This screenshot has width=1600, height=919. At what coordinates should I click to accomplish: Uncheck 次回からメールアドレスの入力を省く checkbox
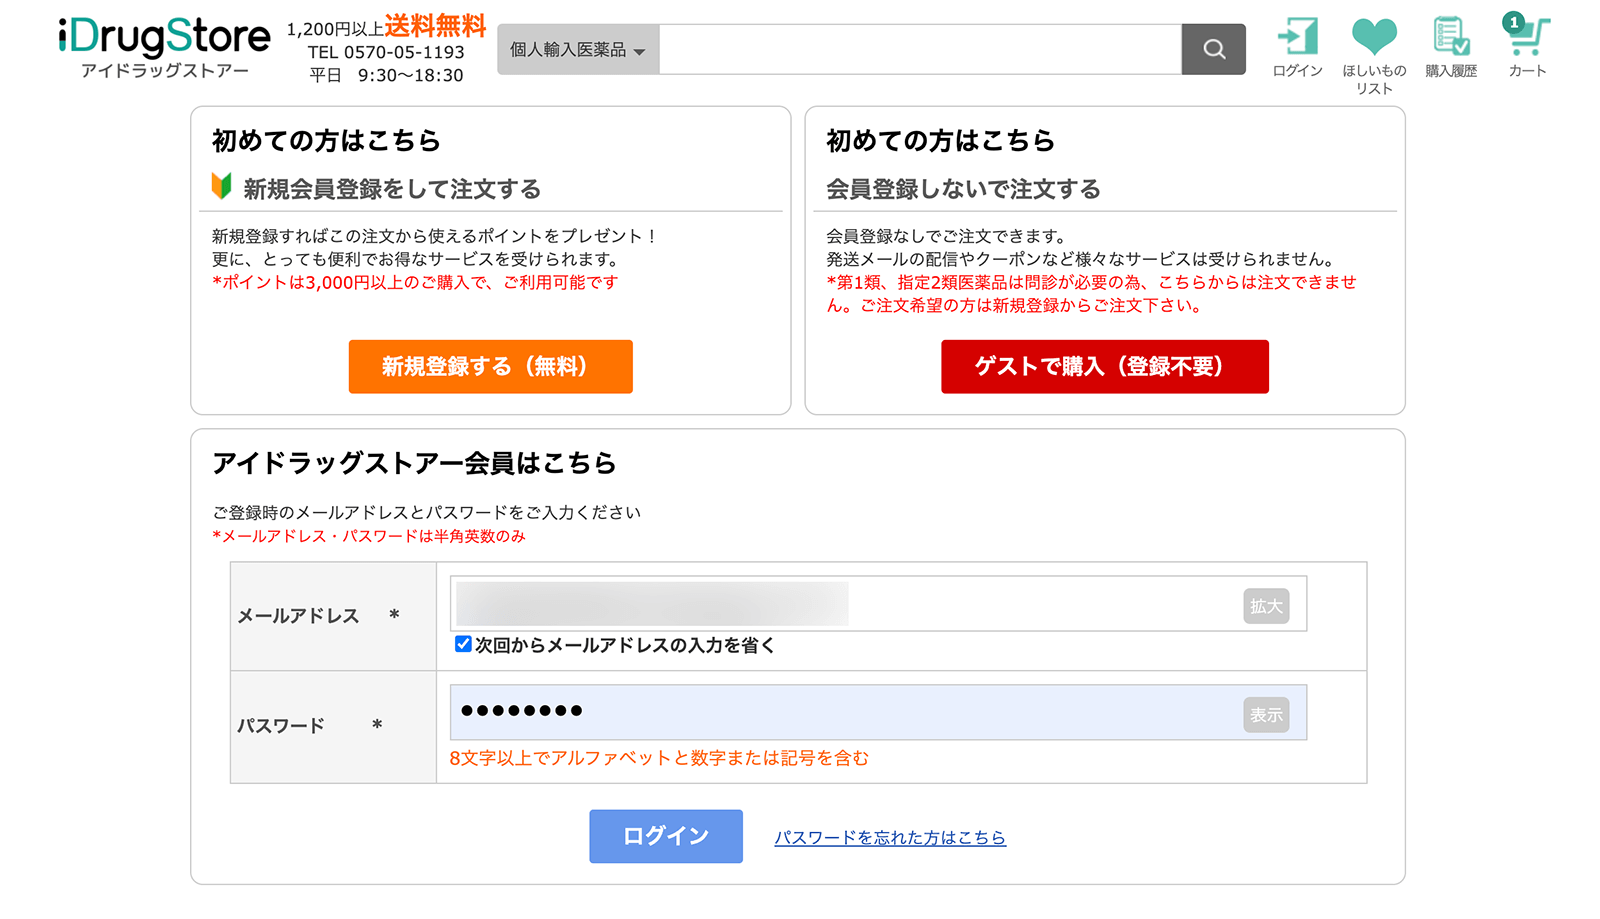point(463,644)
